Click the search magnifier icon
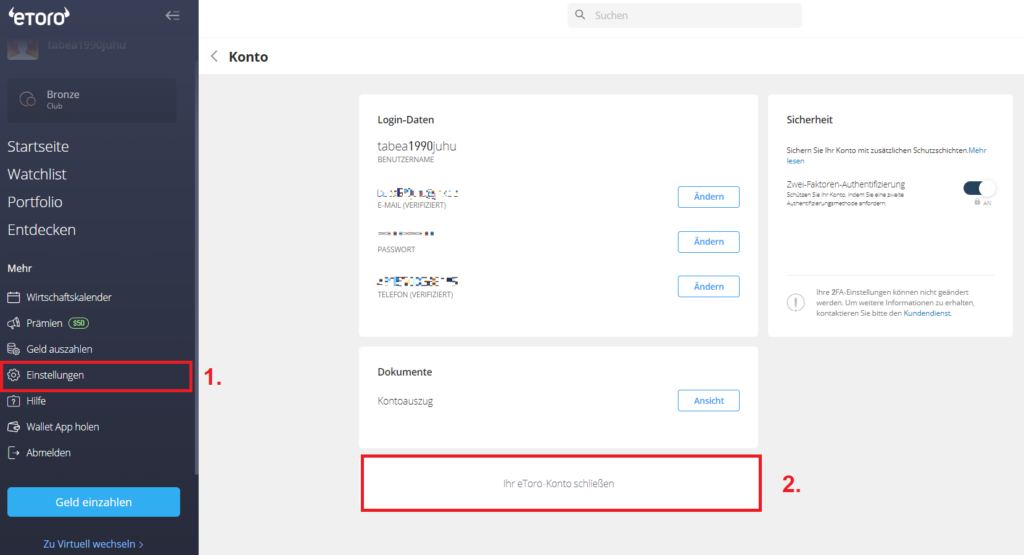 click(x=580, y=14)
